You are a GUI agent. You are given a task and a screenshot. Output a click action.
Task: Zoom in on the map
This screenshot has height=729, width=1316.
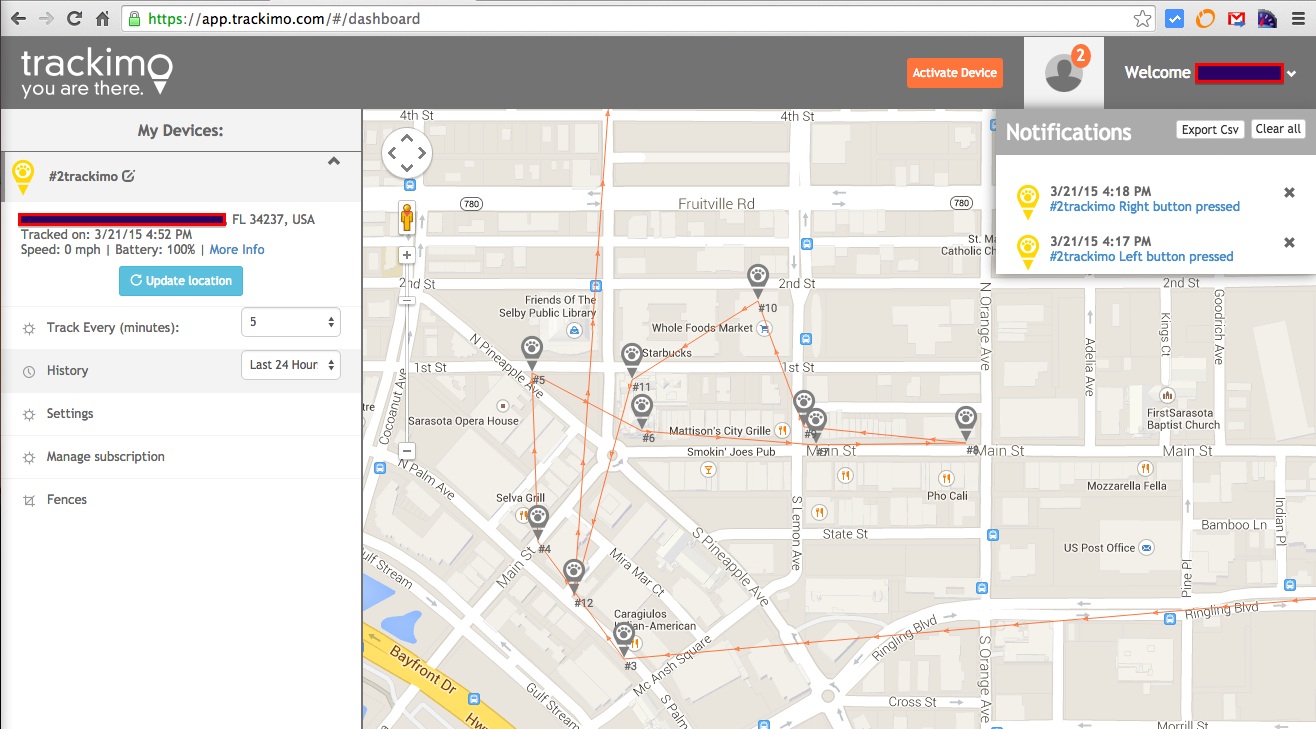click(407, 255)
